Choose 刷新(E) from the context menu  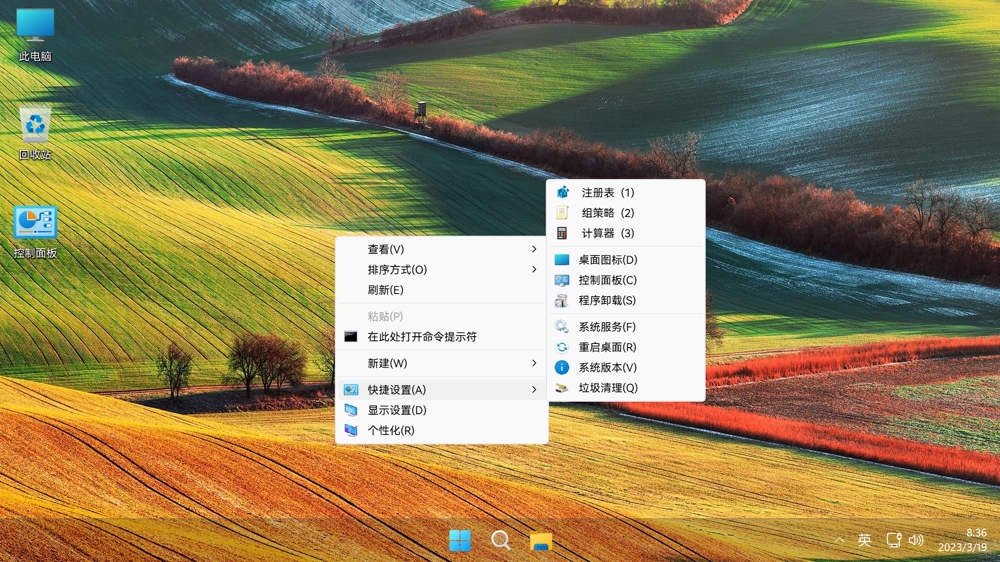[386, 290]
